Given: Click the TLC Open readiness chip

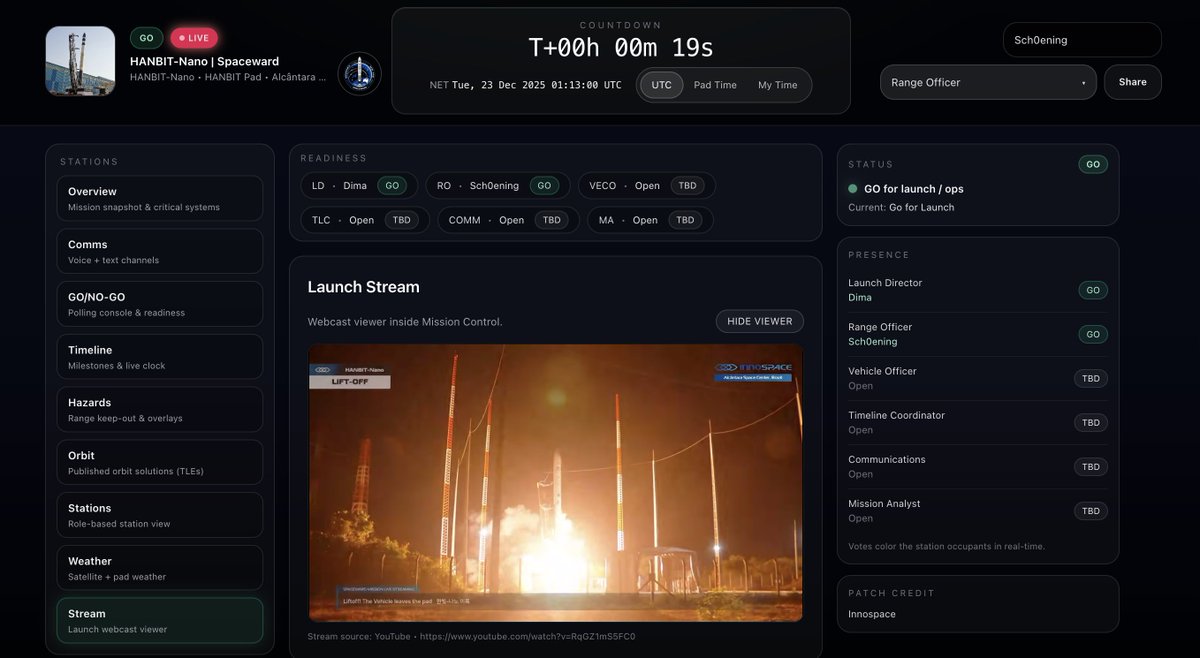Looking at the screenshot, I should 364,220.
